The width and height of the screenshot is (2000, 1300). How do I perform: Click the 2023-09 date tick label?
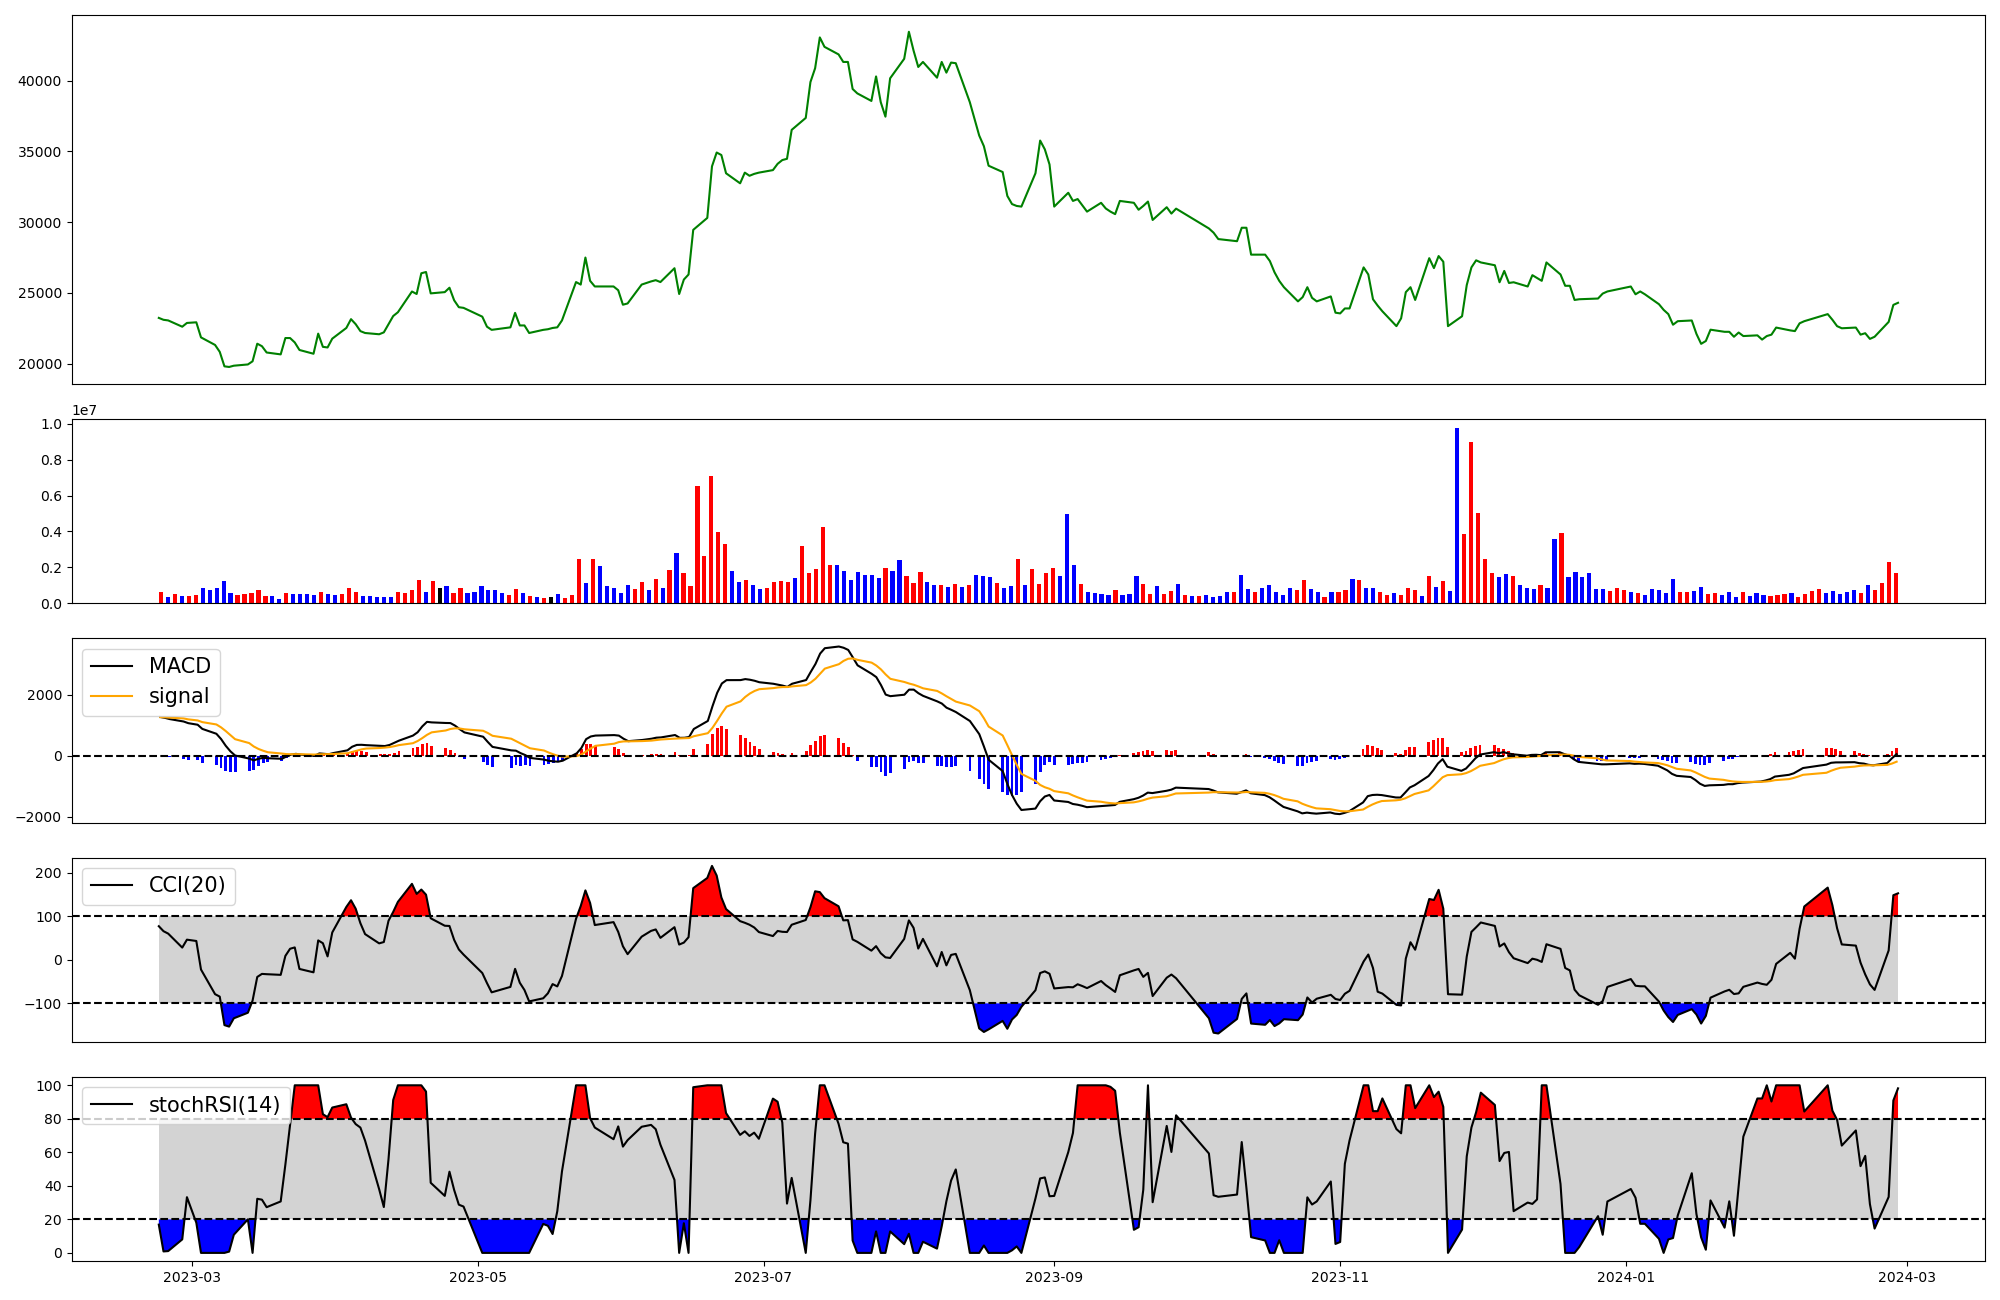click(1054, 1277)
